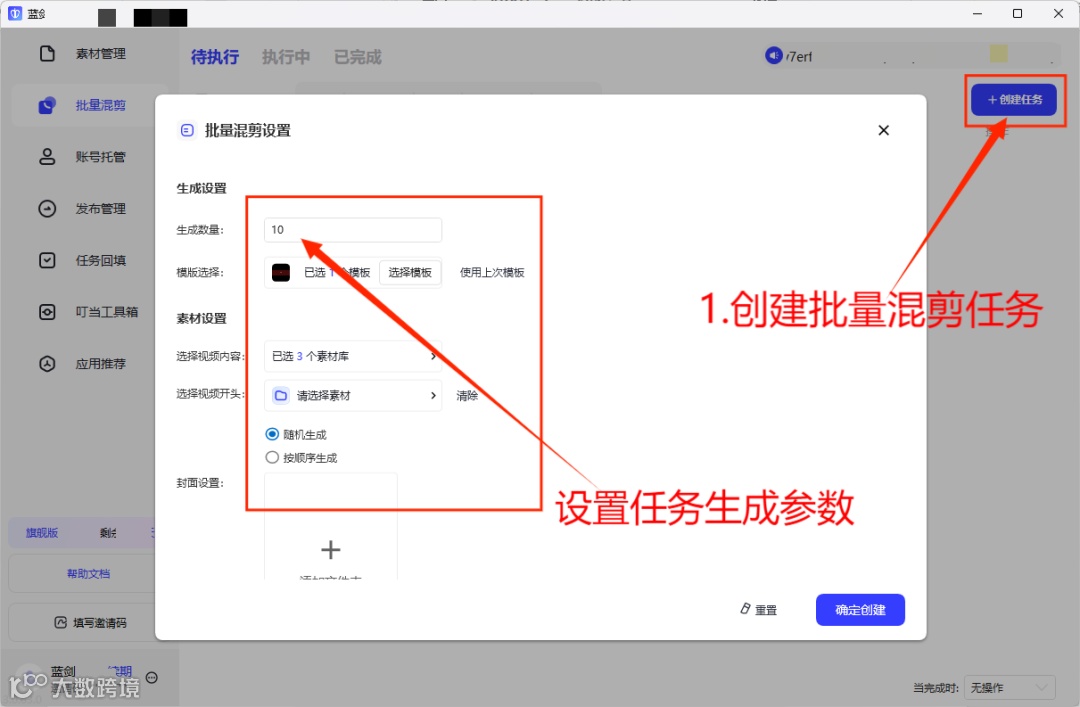This screenshot has width=1080, height=707.
Task: Click the more options icon beside username
Action: click(152, 678)
